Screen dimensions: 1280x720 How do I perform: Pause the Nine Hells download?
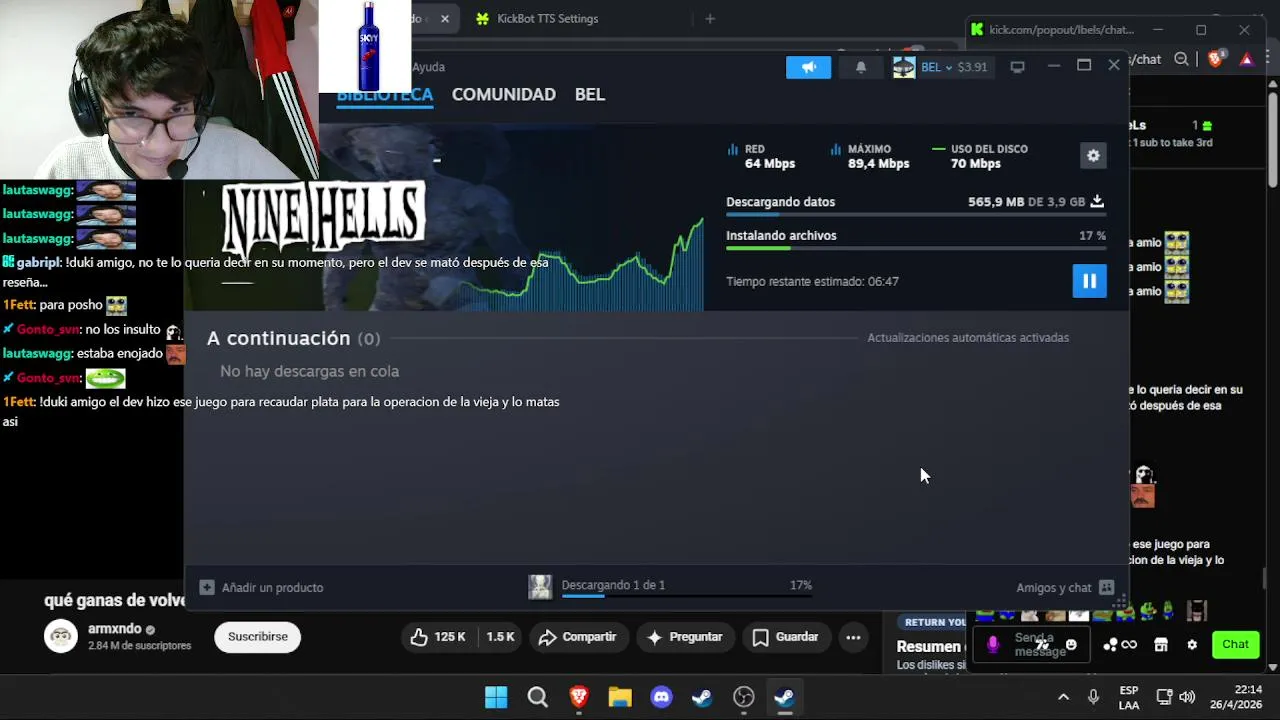pos(1089,281)
